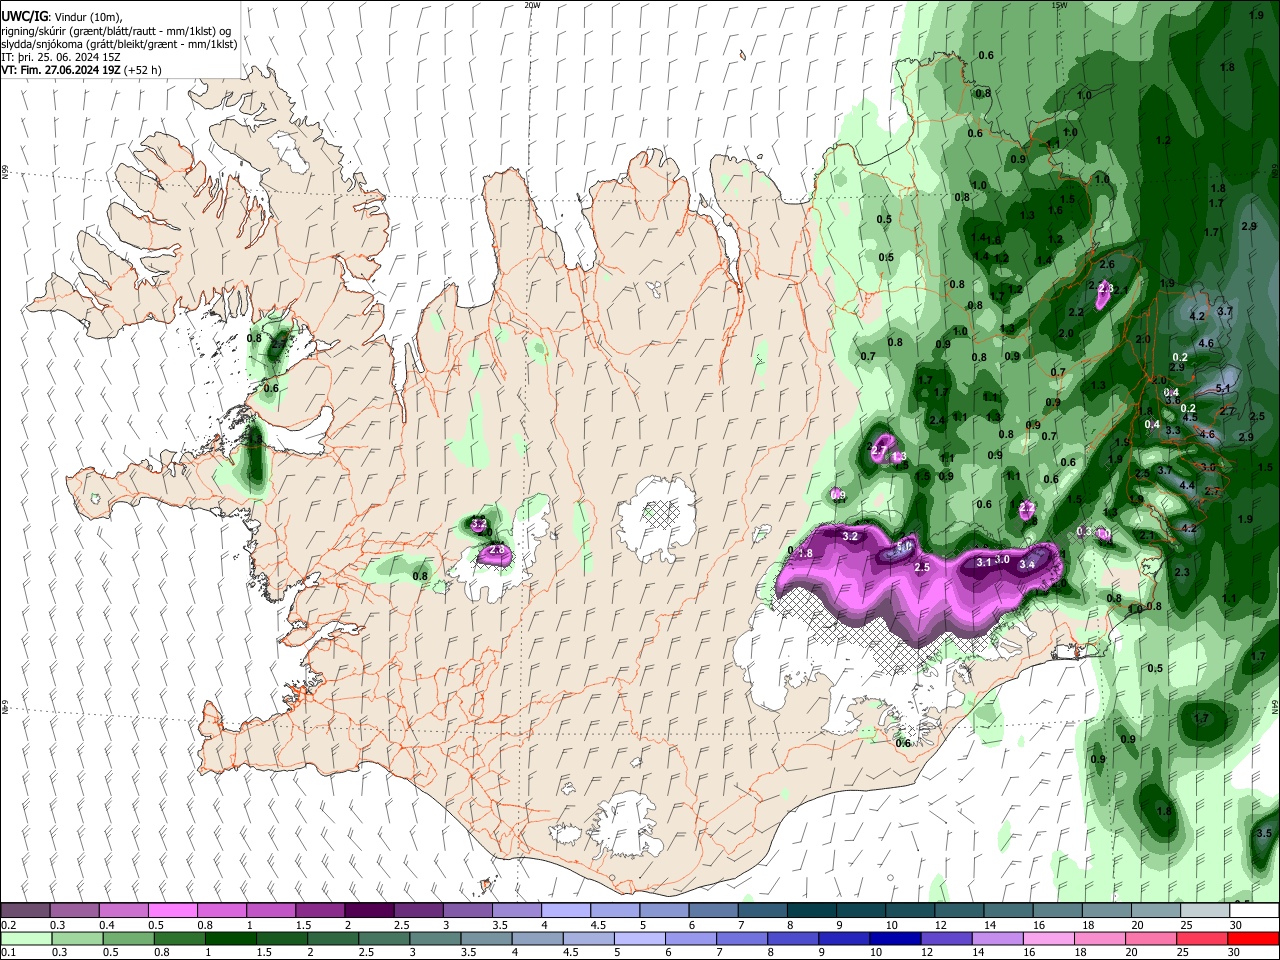Click the bright red swatch in bottom legend row

(x=1254, y=939)
